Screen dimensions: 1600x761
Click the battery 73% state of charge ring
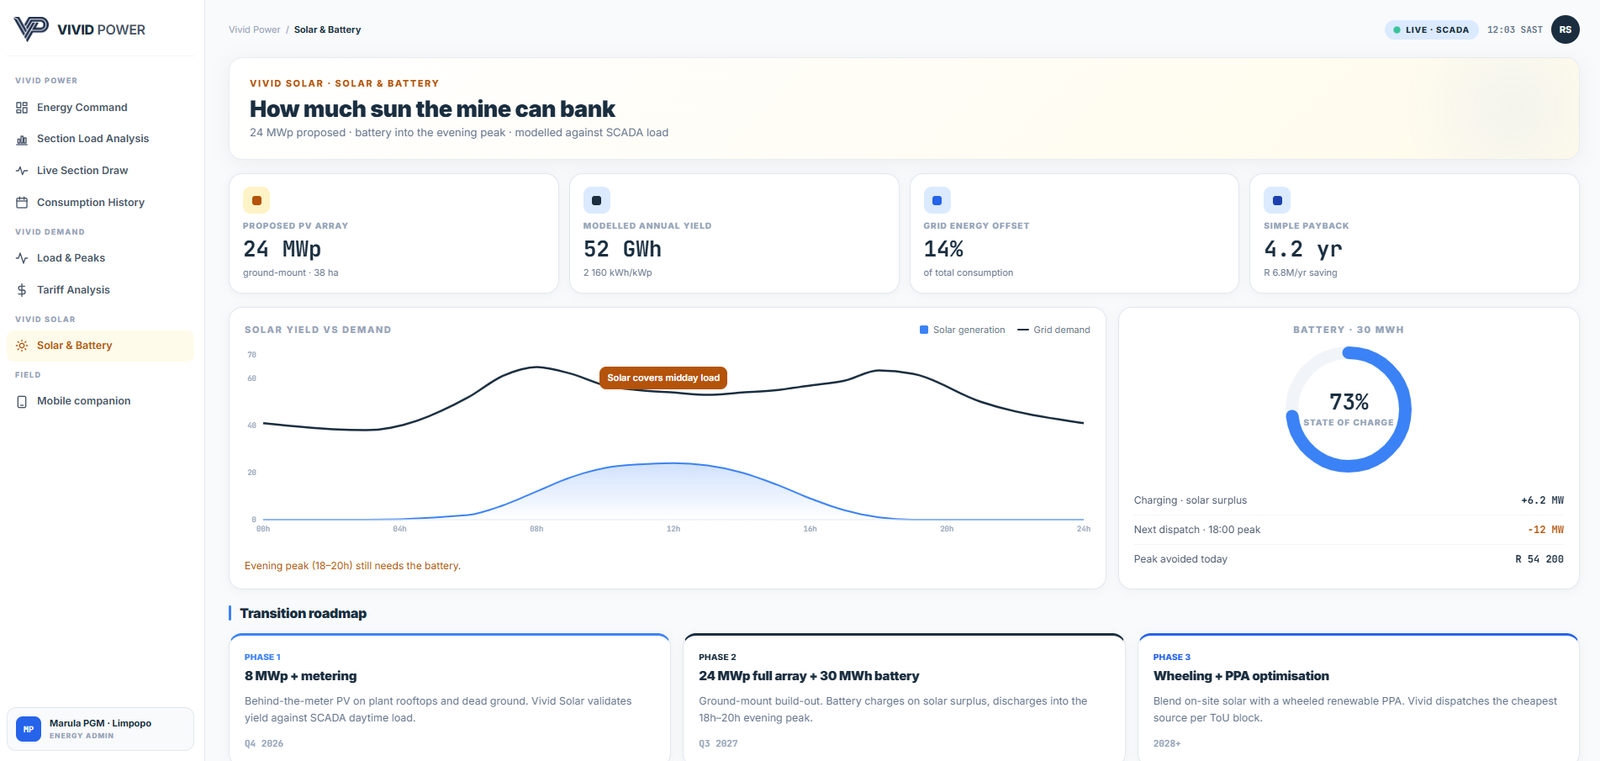click(x=1348, y=409)
